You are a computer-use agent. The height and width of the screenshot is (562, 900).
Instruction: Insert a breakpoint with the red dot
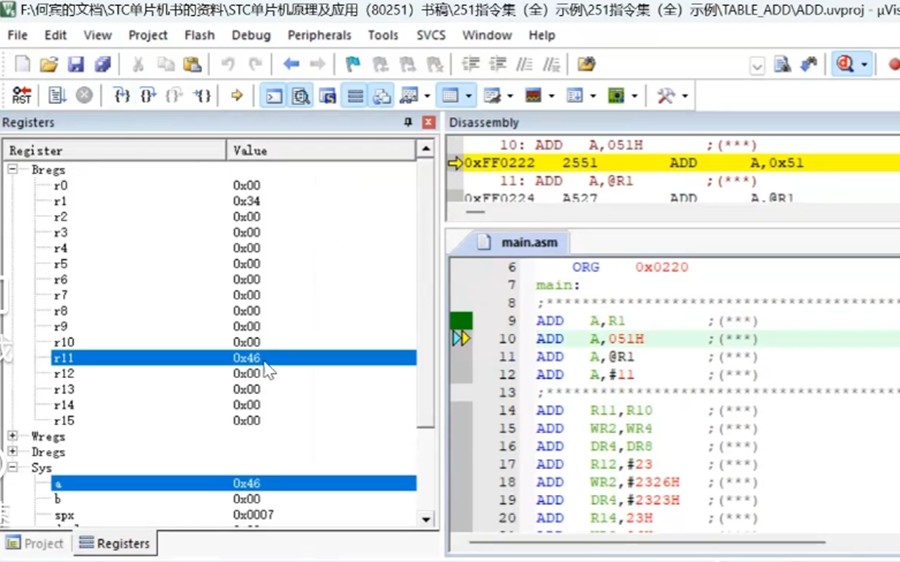[894, 64]
